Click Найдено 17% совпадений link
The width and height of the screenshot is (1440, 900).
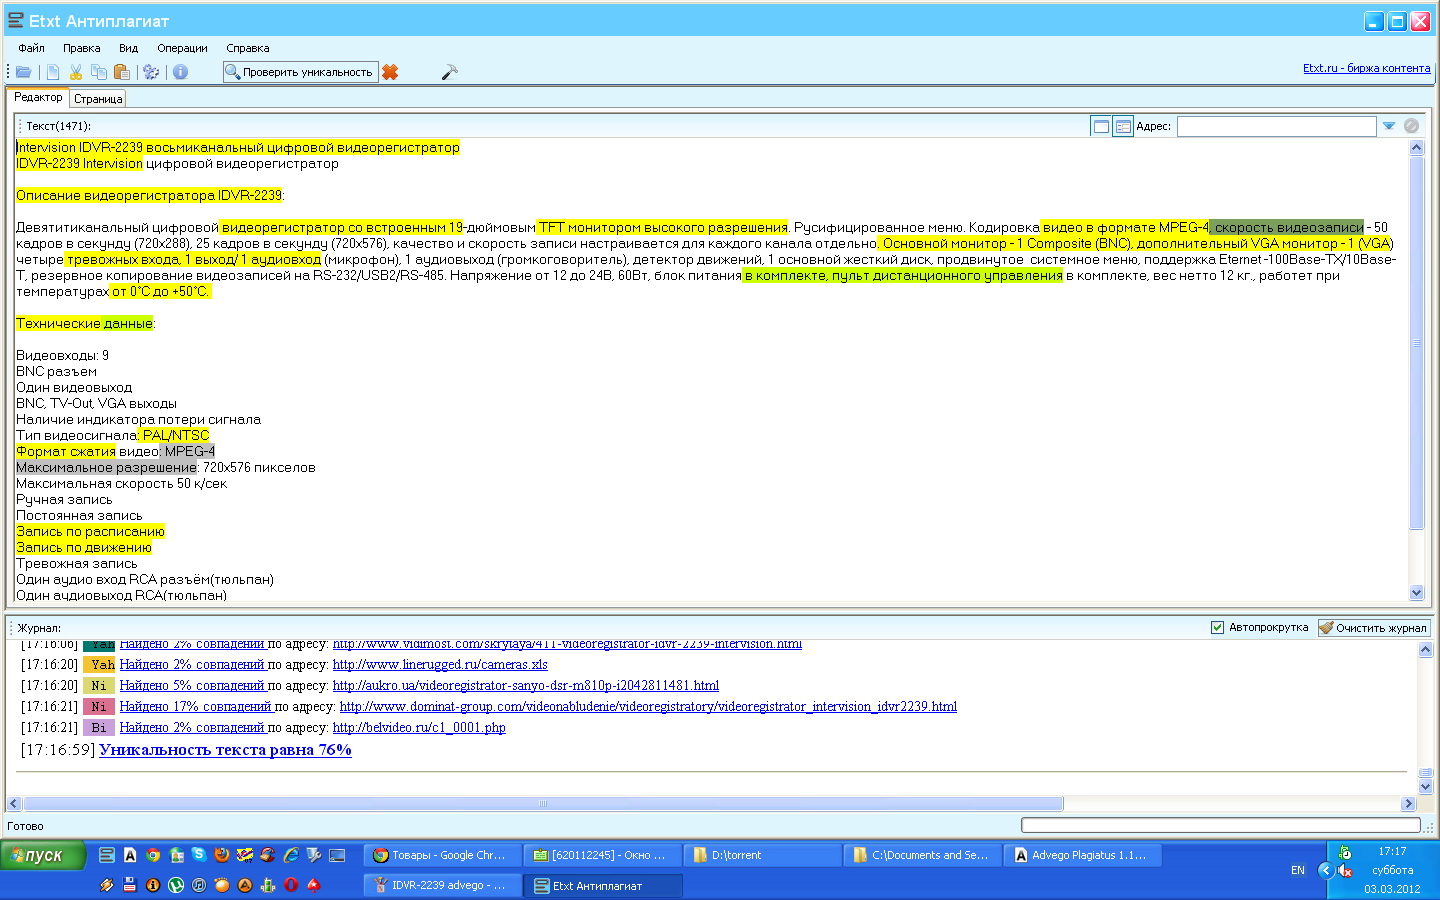pyautogui.click(x=195, y=707)
